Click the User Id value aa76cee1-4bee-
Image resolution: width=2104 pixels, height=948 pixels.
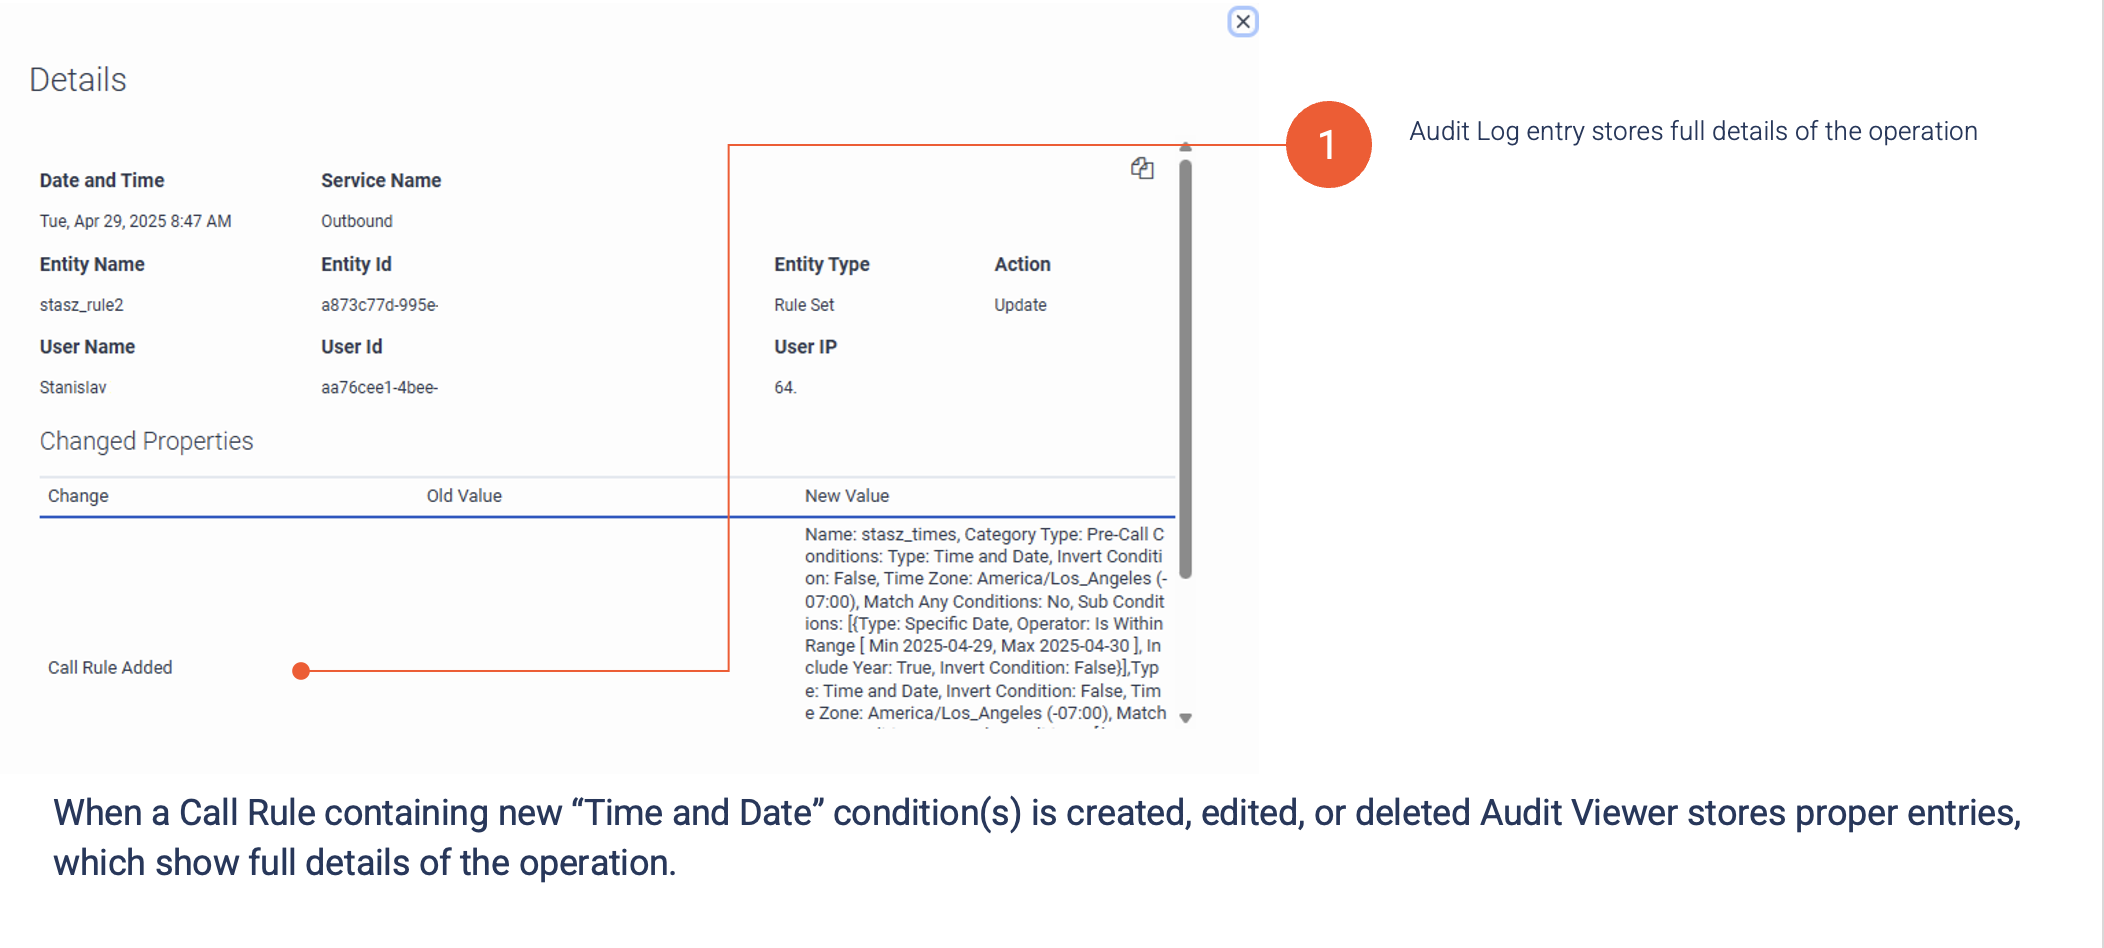click(379, 388)
